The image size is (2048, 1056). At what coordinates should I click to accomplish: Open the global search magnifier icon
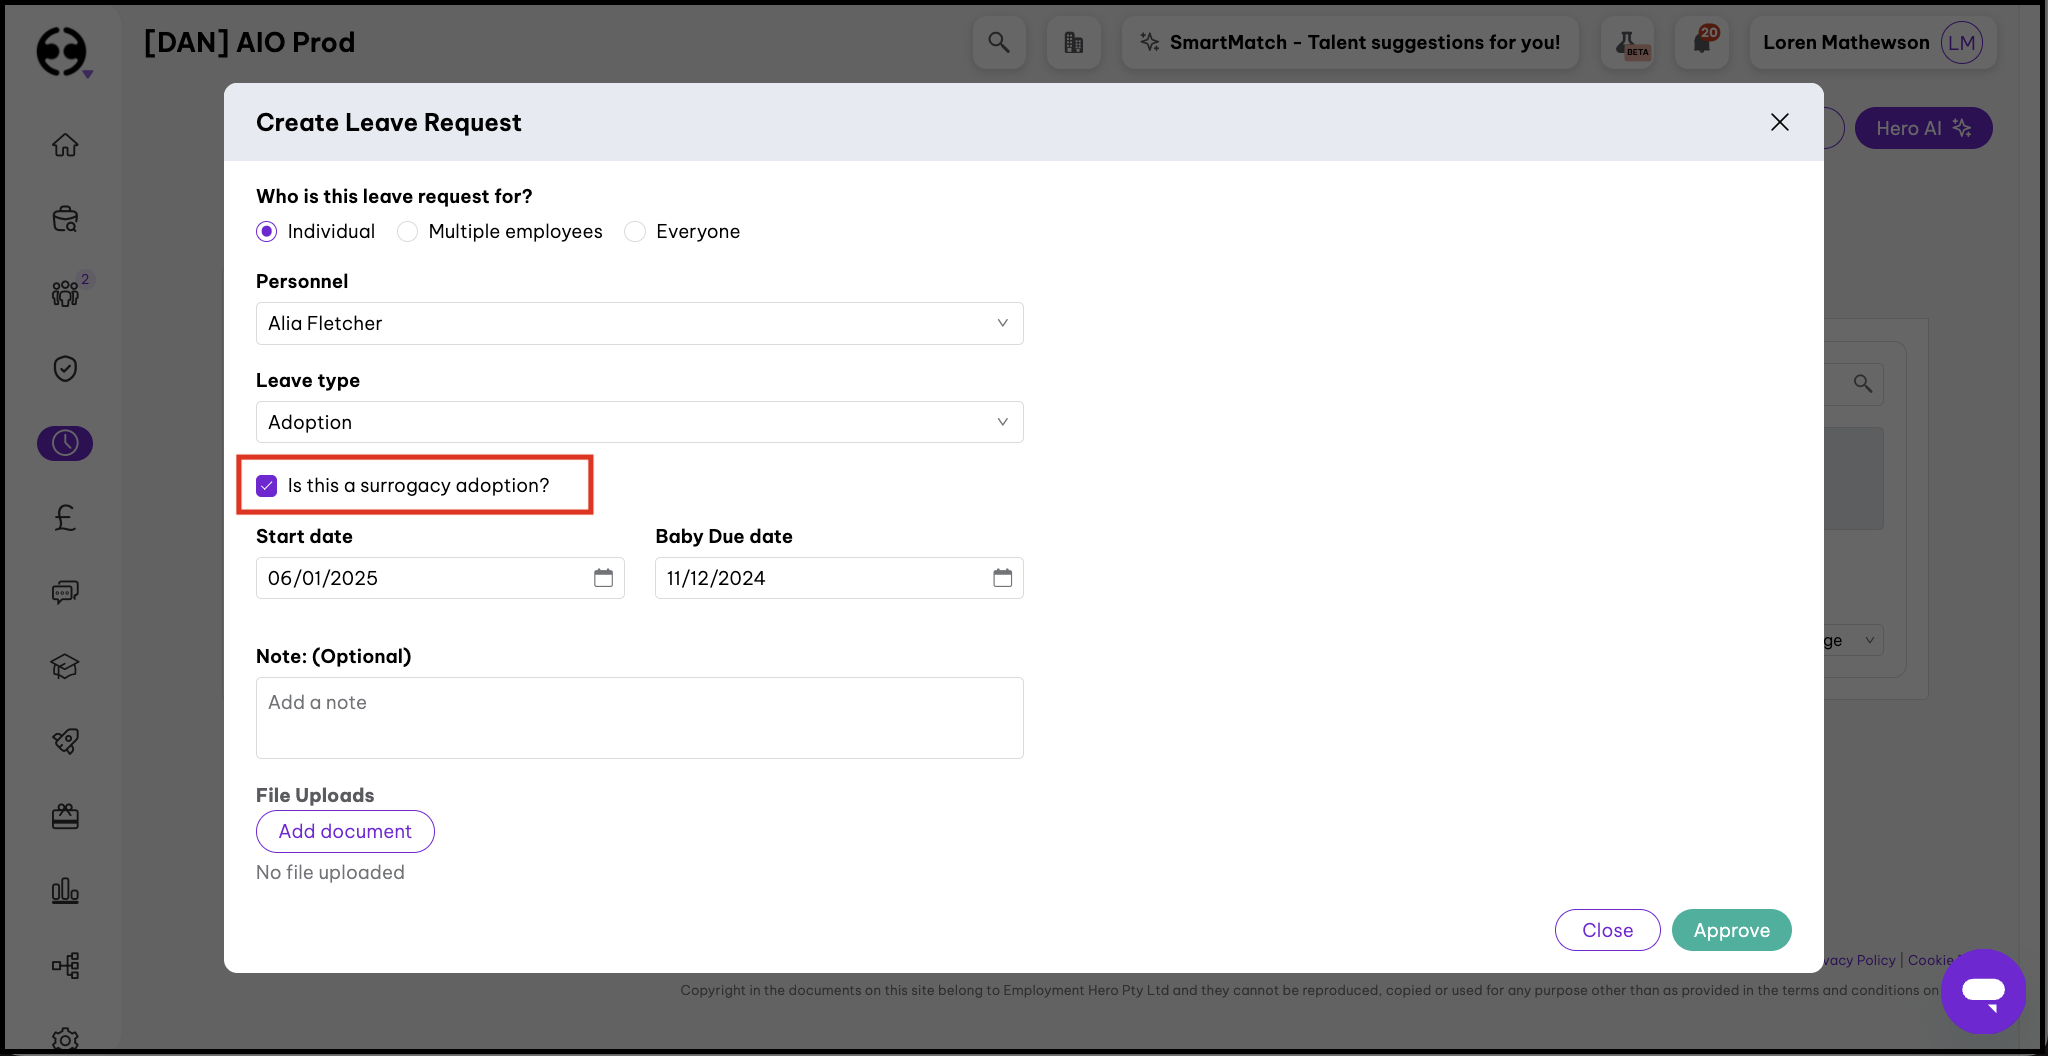click(998, 43)
